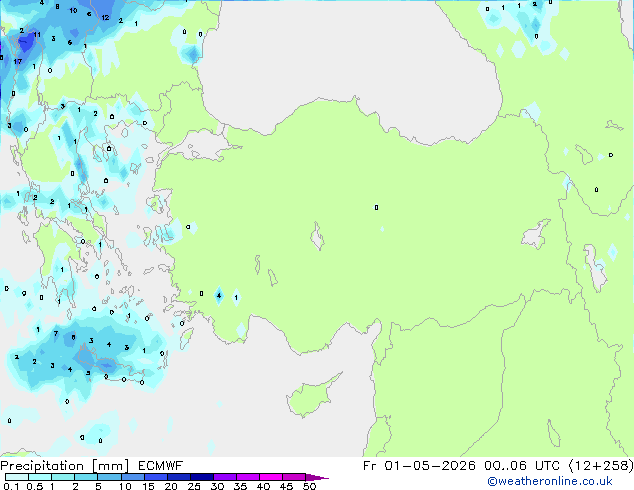The width and height of the screenshot is (634, 490).
Task: Select the legend swatch between 25 and 30
Action: click(x=202, y=477)
